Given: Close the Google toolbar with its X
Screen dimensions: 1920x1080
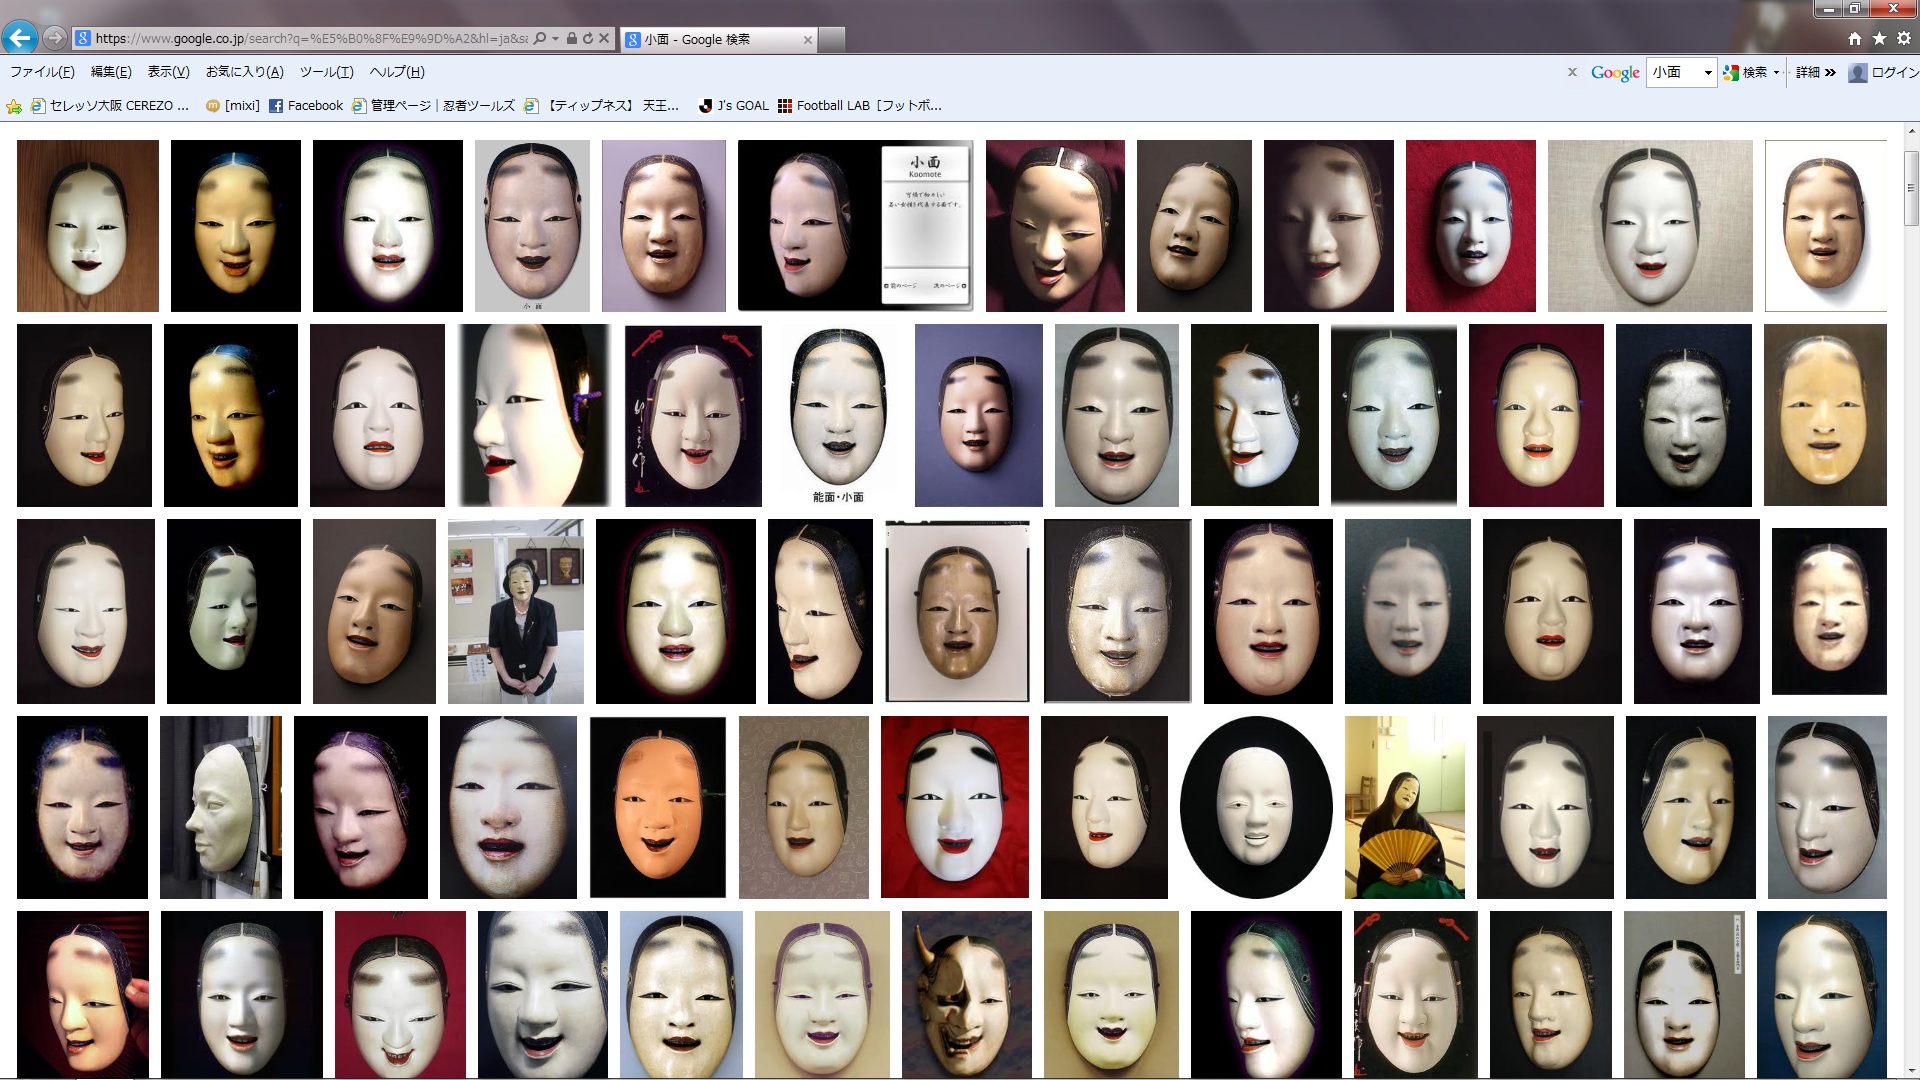Looking at the screenshot, I should pos(1572,72).
